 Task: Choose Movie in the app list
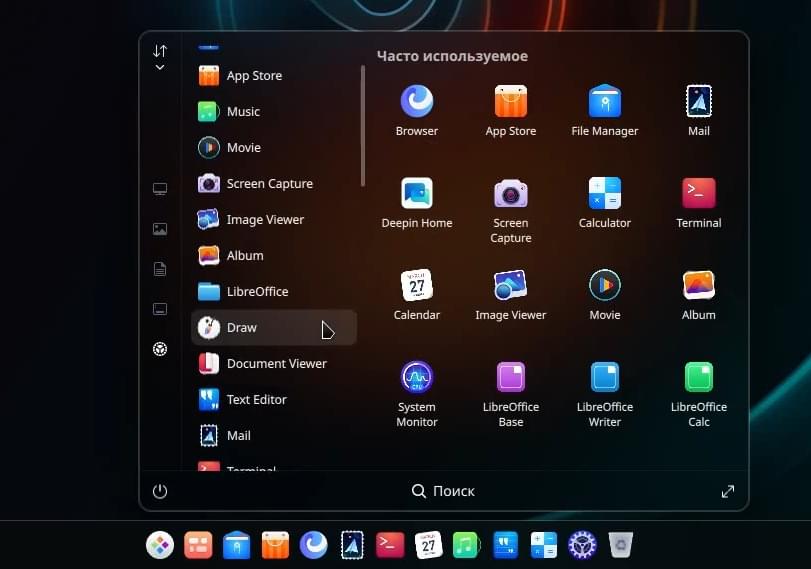click(274, 147)
